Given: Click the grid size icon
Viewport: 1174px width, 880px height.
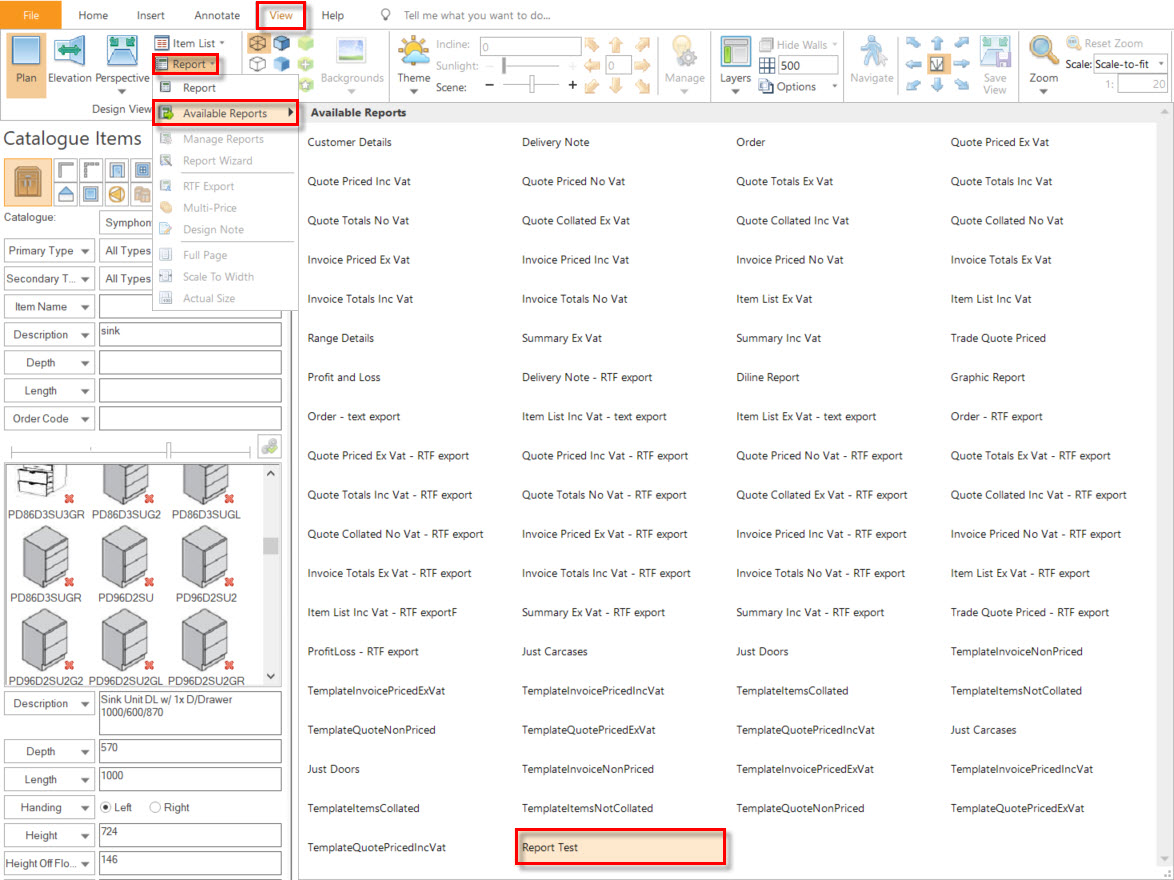Looking at the screenshot, I should 767,65.
